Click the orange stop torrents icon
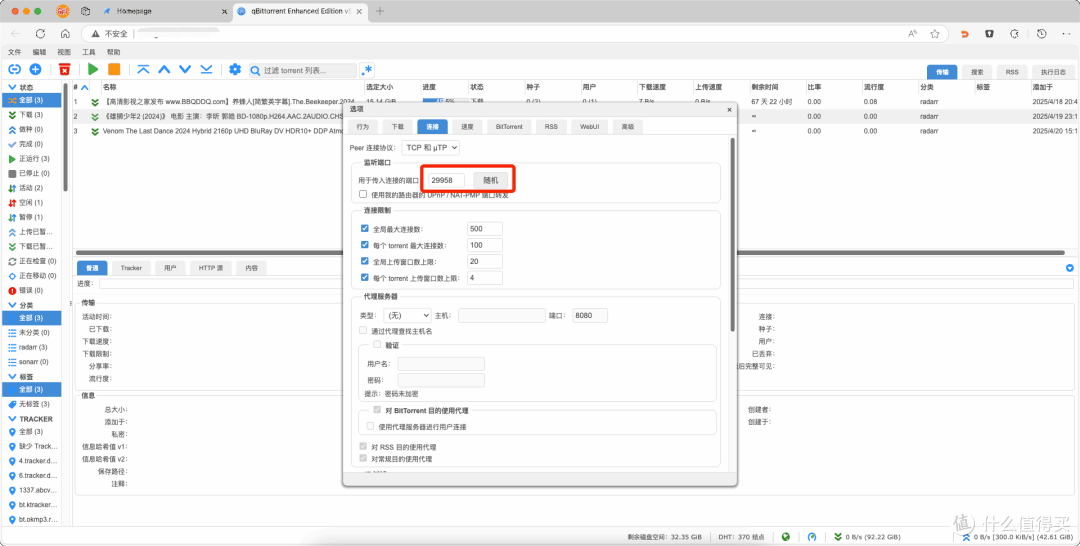1080x546 pixels. coord(114,70)
